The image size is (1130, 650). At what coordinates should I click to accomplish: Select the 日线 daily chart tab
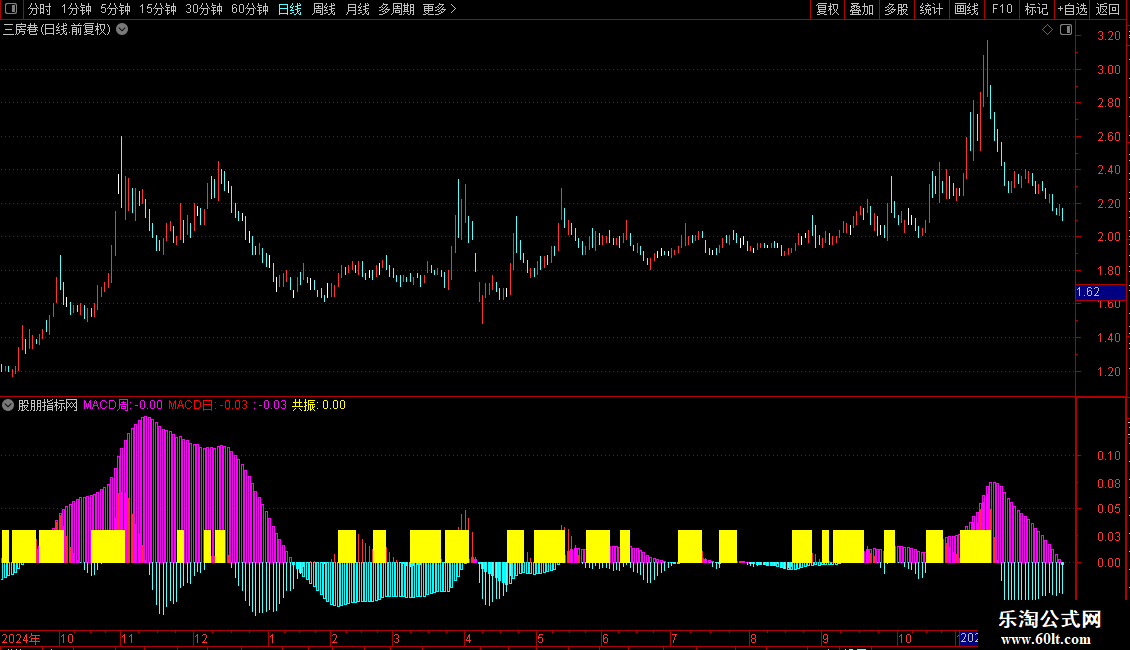[x=290, y=9]
